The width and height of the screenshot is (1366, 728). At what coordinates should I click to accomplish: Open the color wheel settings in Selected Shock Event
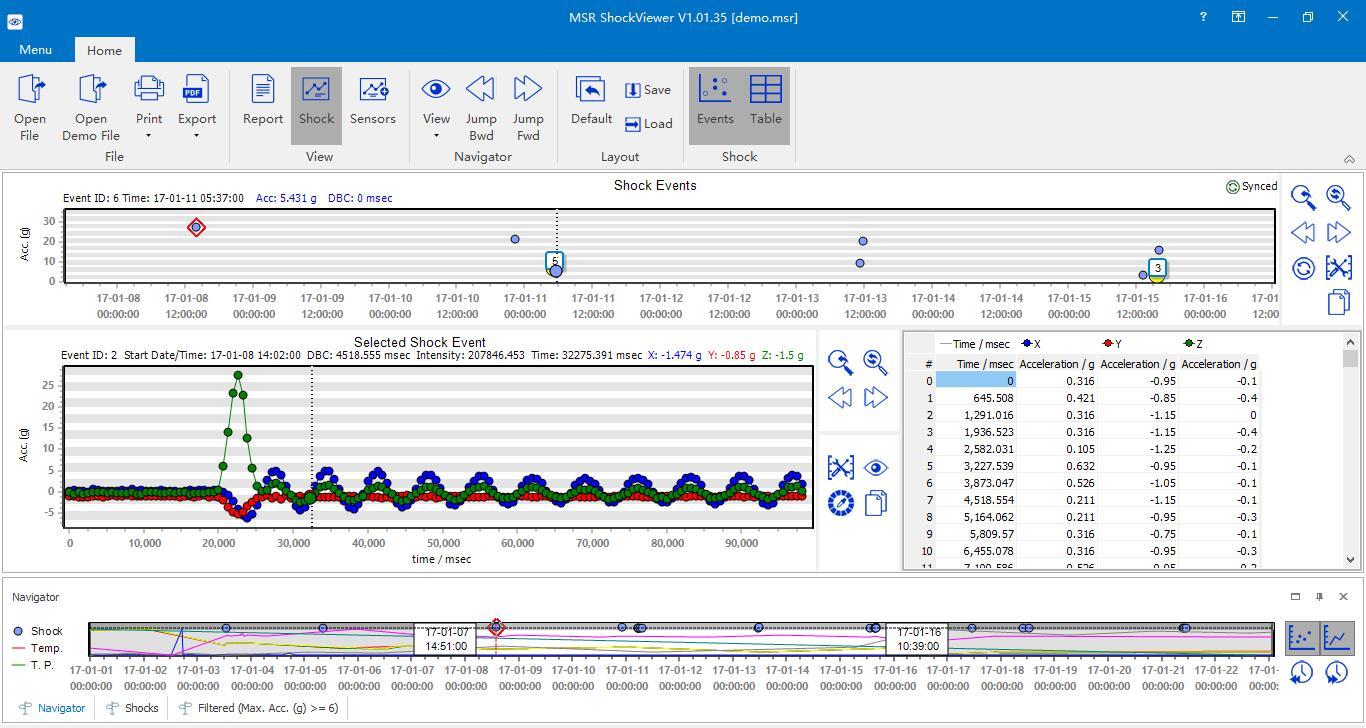click(x=840, y=503)
